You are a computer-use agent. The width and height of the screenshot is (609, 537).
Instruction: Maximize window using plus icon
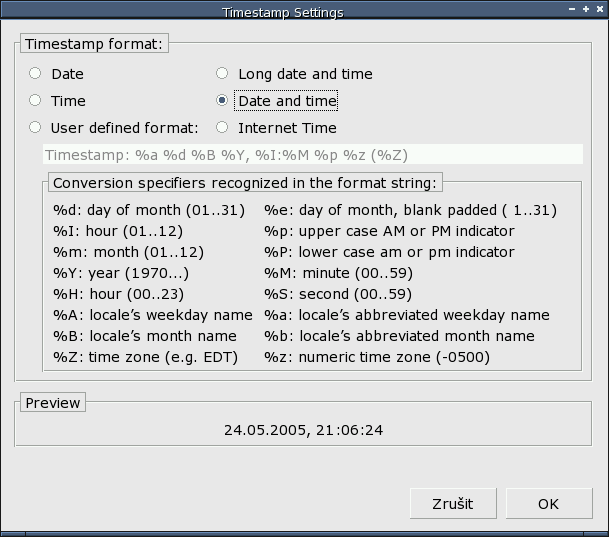[x=586, y=9]
